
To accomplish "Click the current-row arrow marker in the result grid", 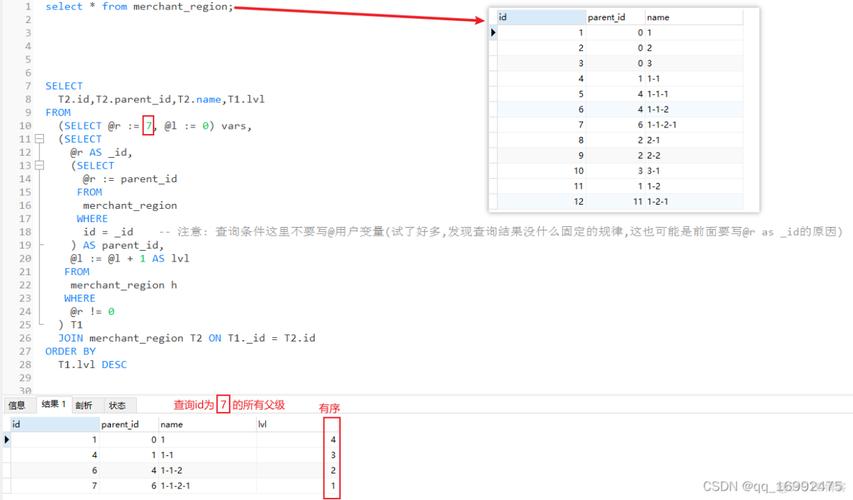I will pos(7,439).
